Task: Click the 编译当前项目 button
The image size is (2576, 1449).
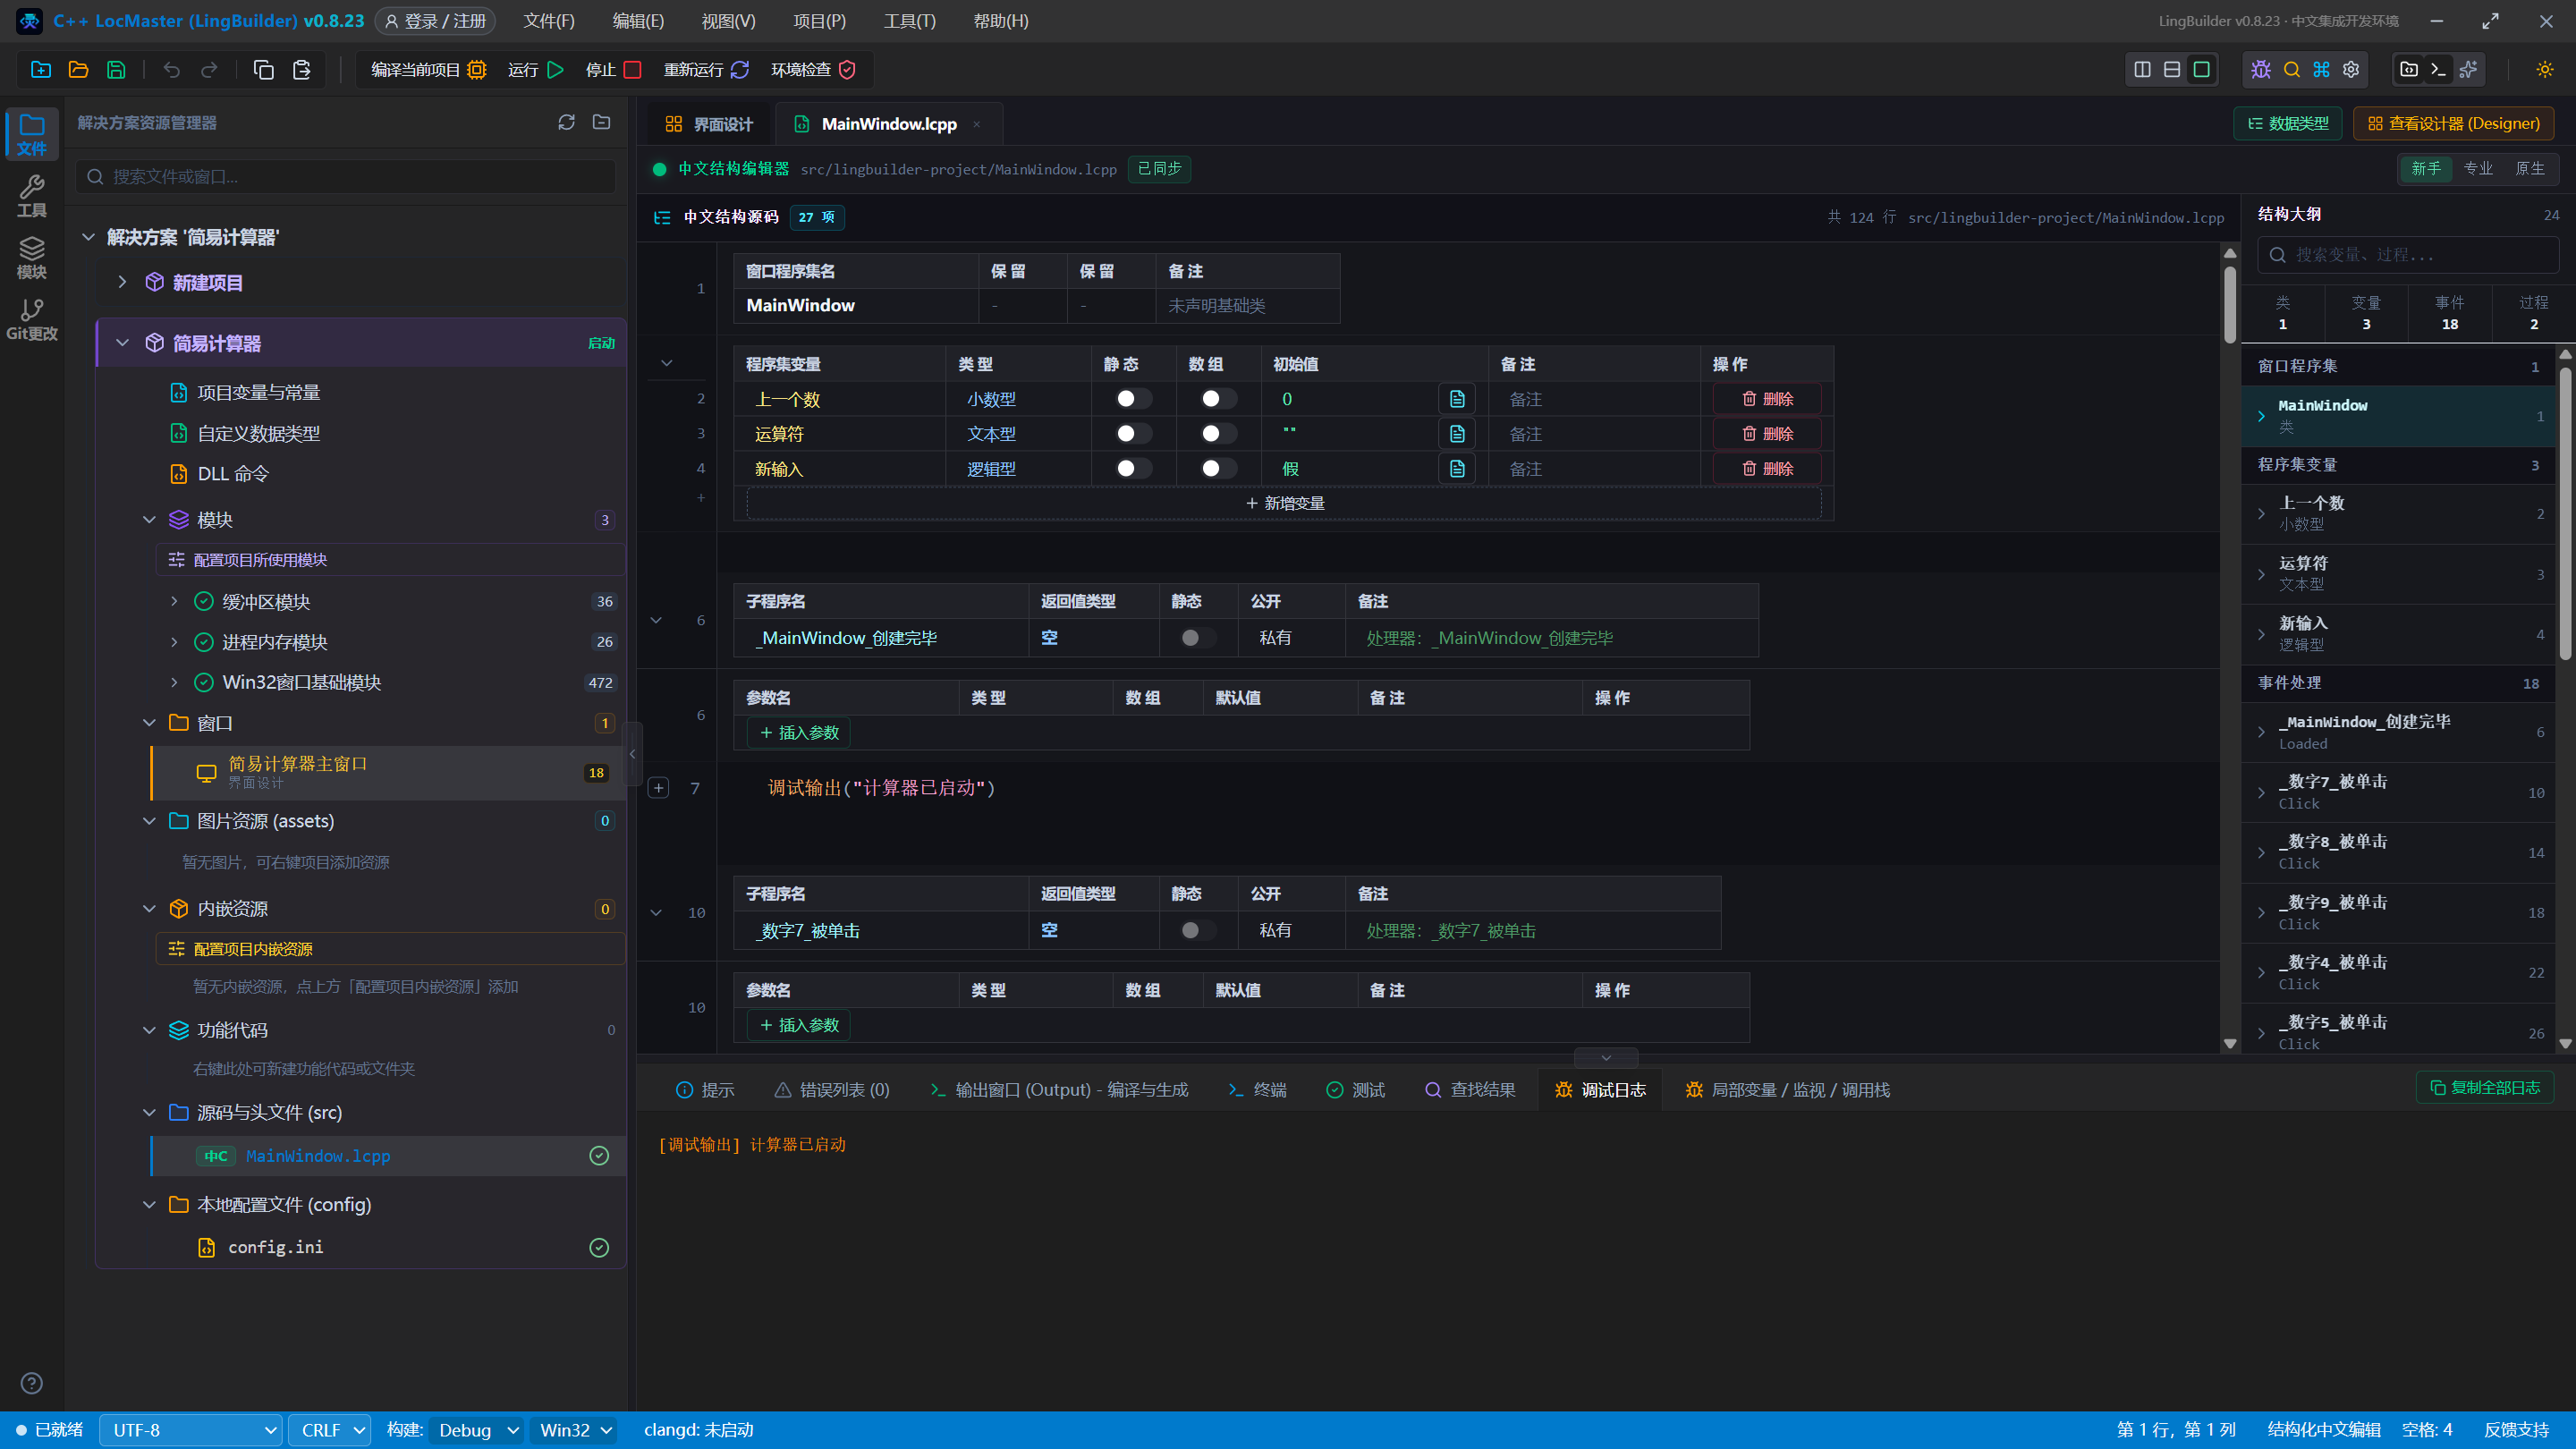Action: pos(428,70)
